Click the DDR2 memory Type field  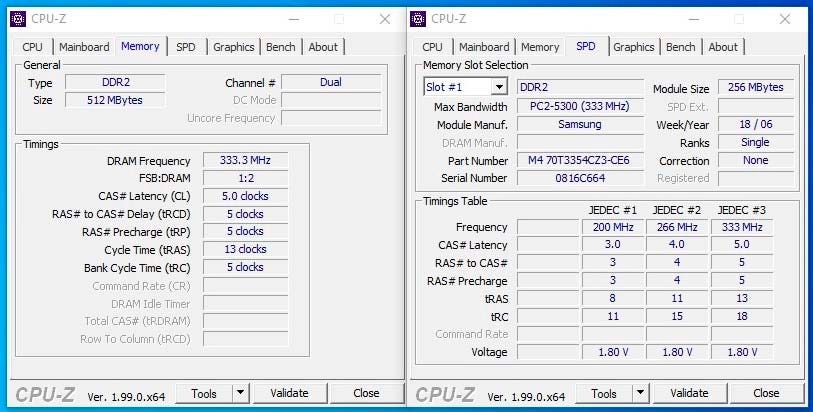[115, 82]
